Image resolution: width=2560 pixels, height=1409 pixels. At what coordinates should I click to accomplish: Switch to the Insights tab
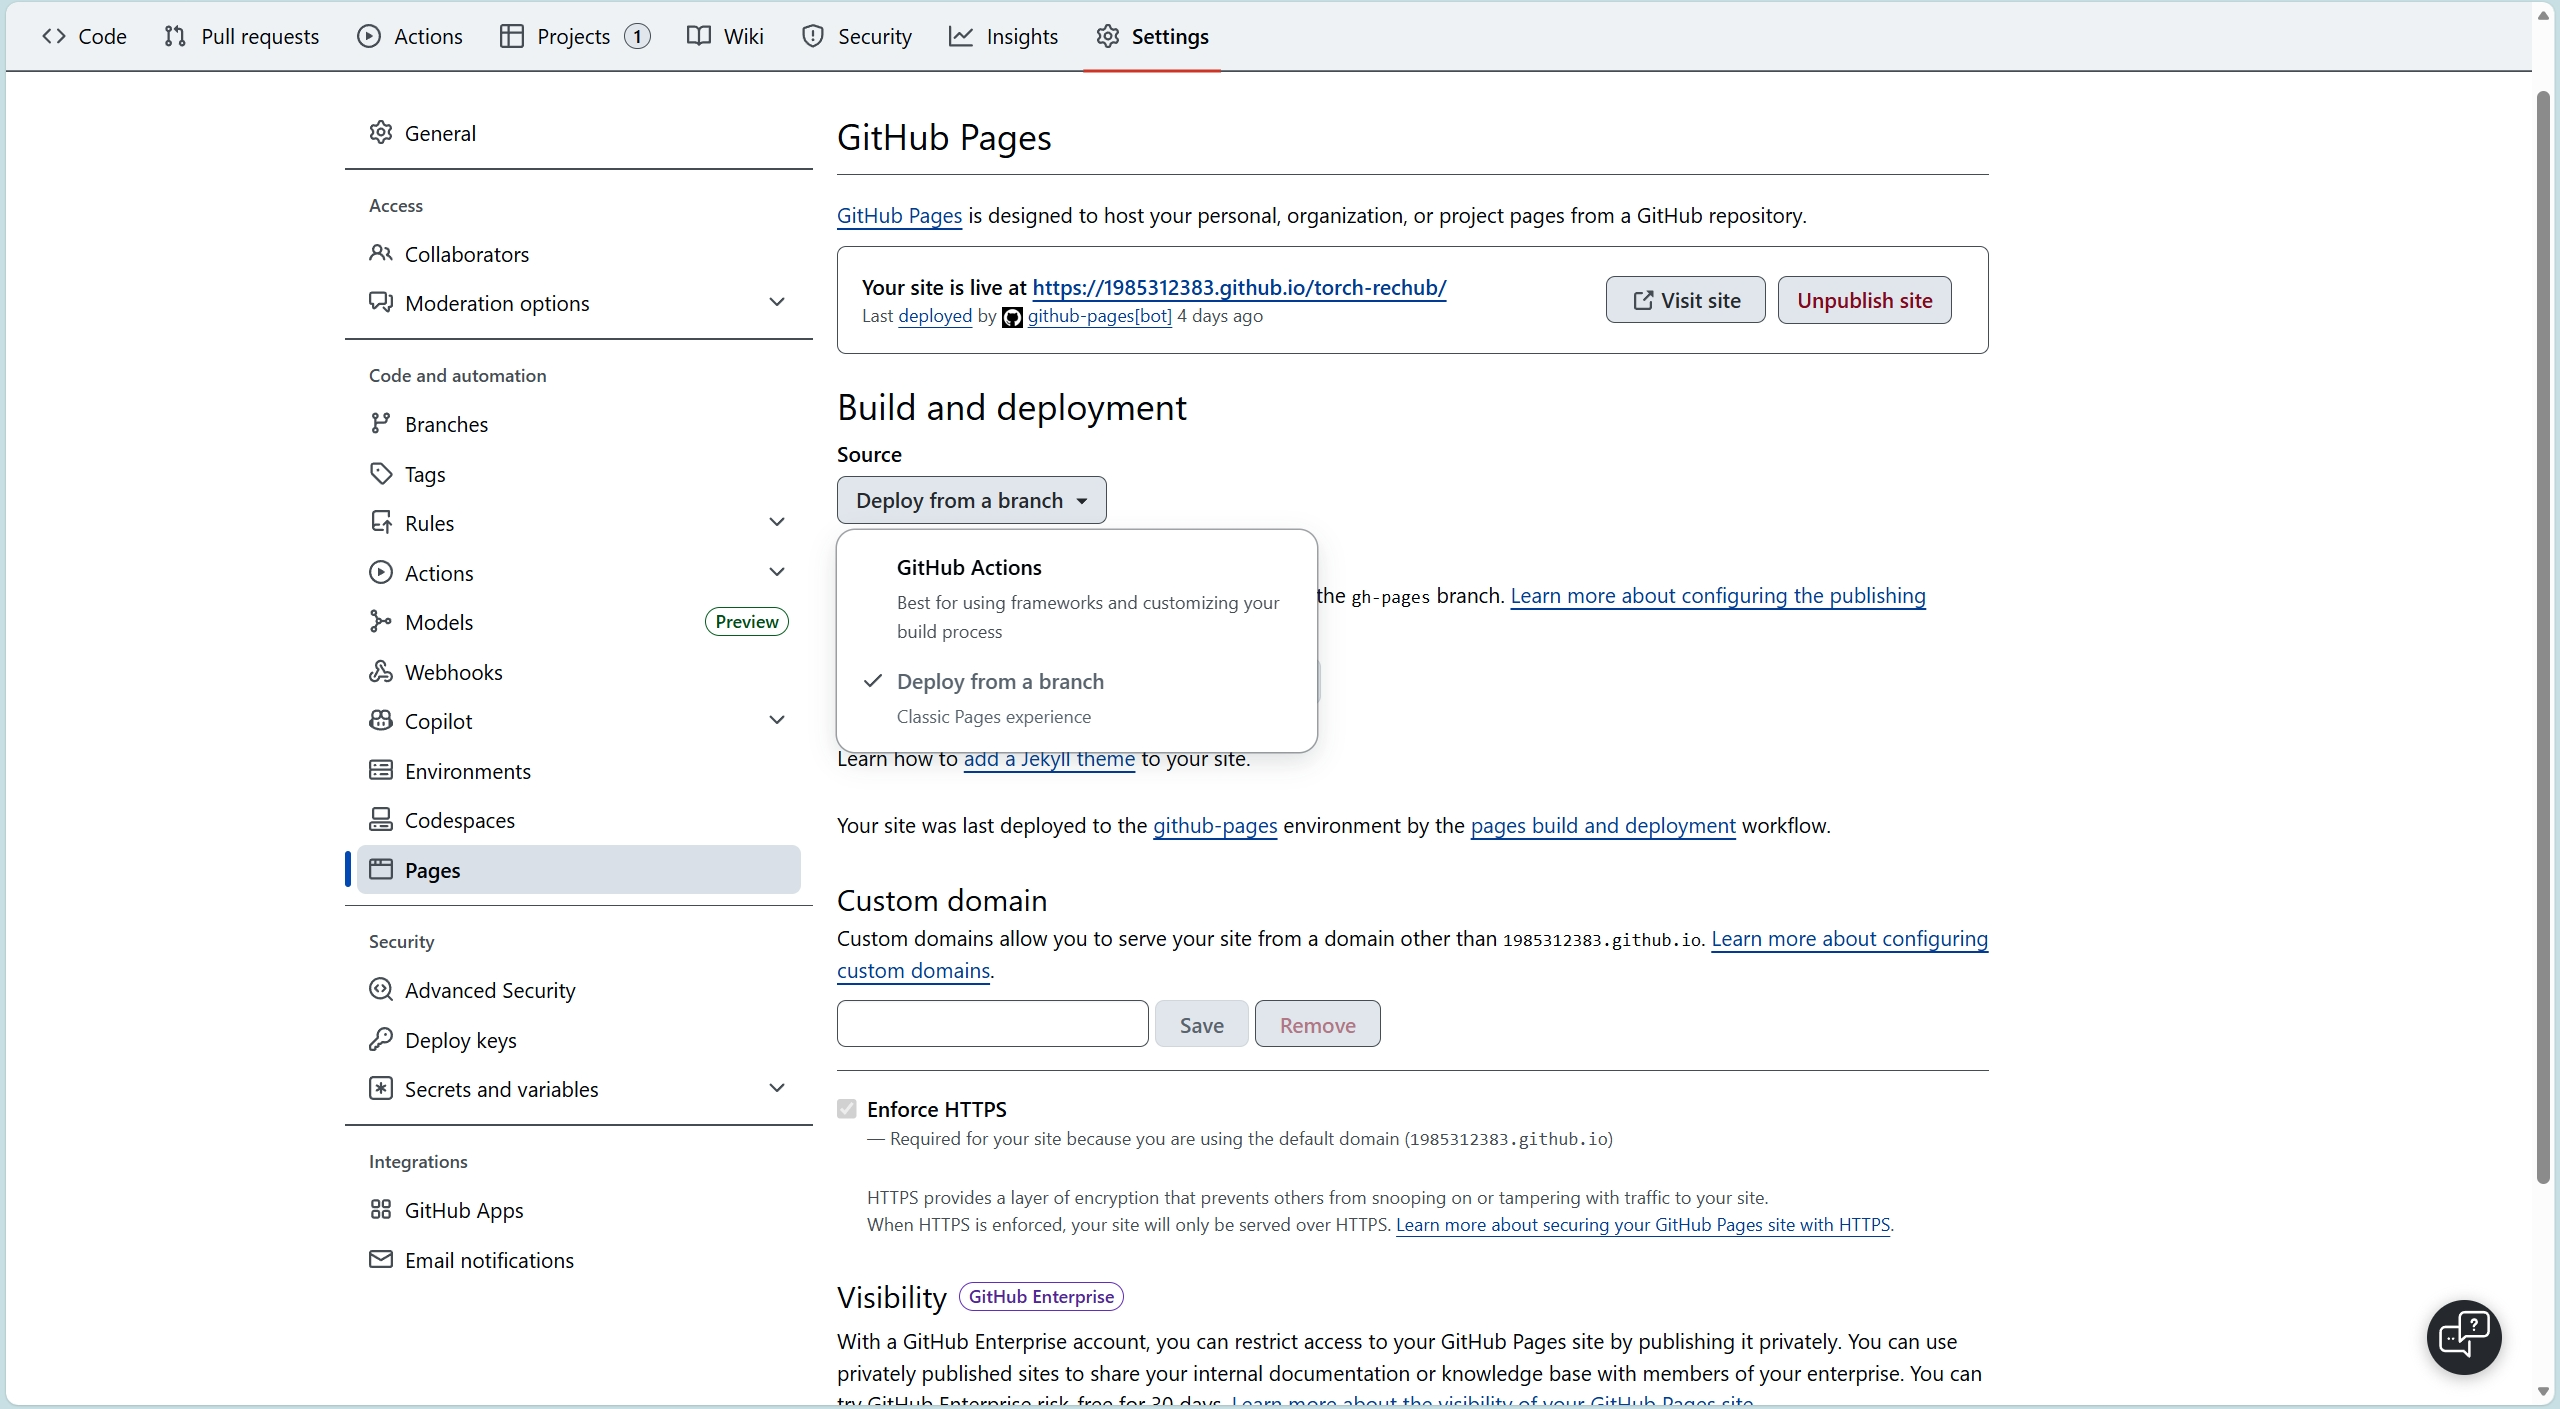[1003, 37]
